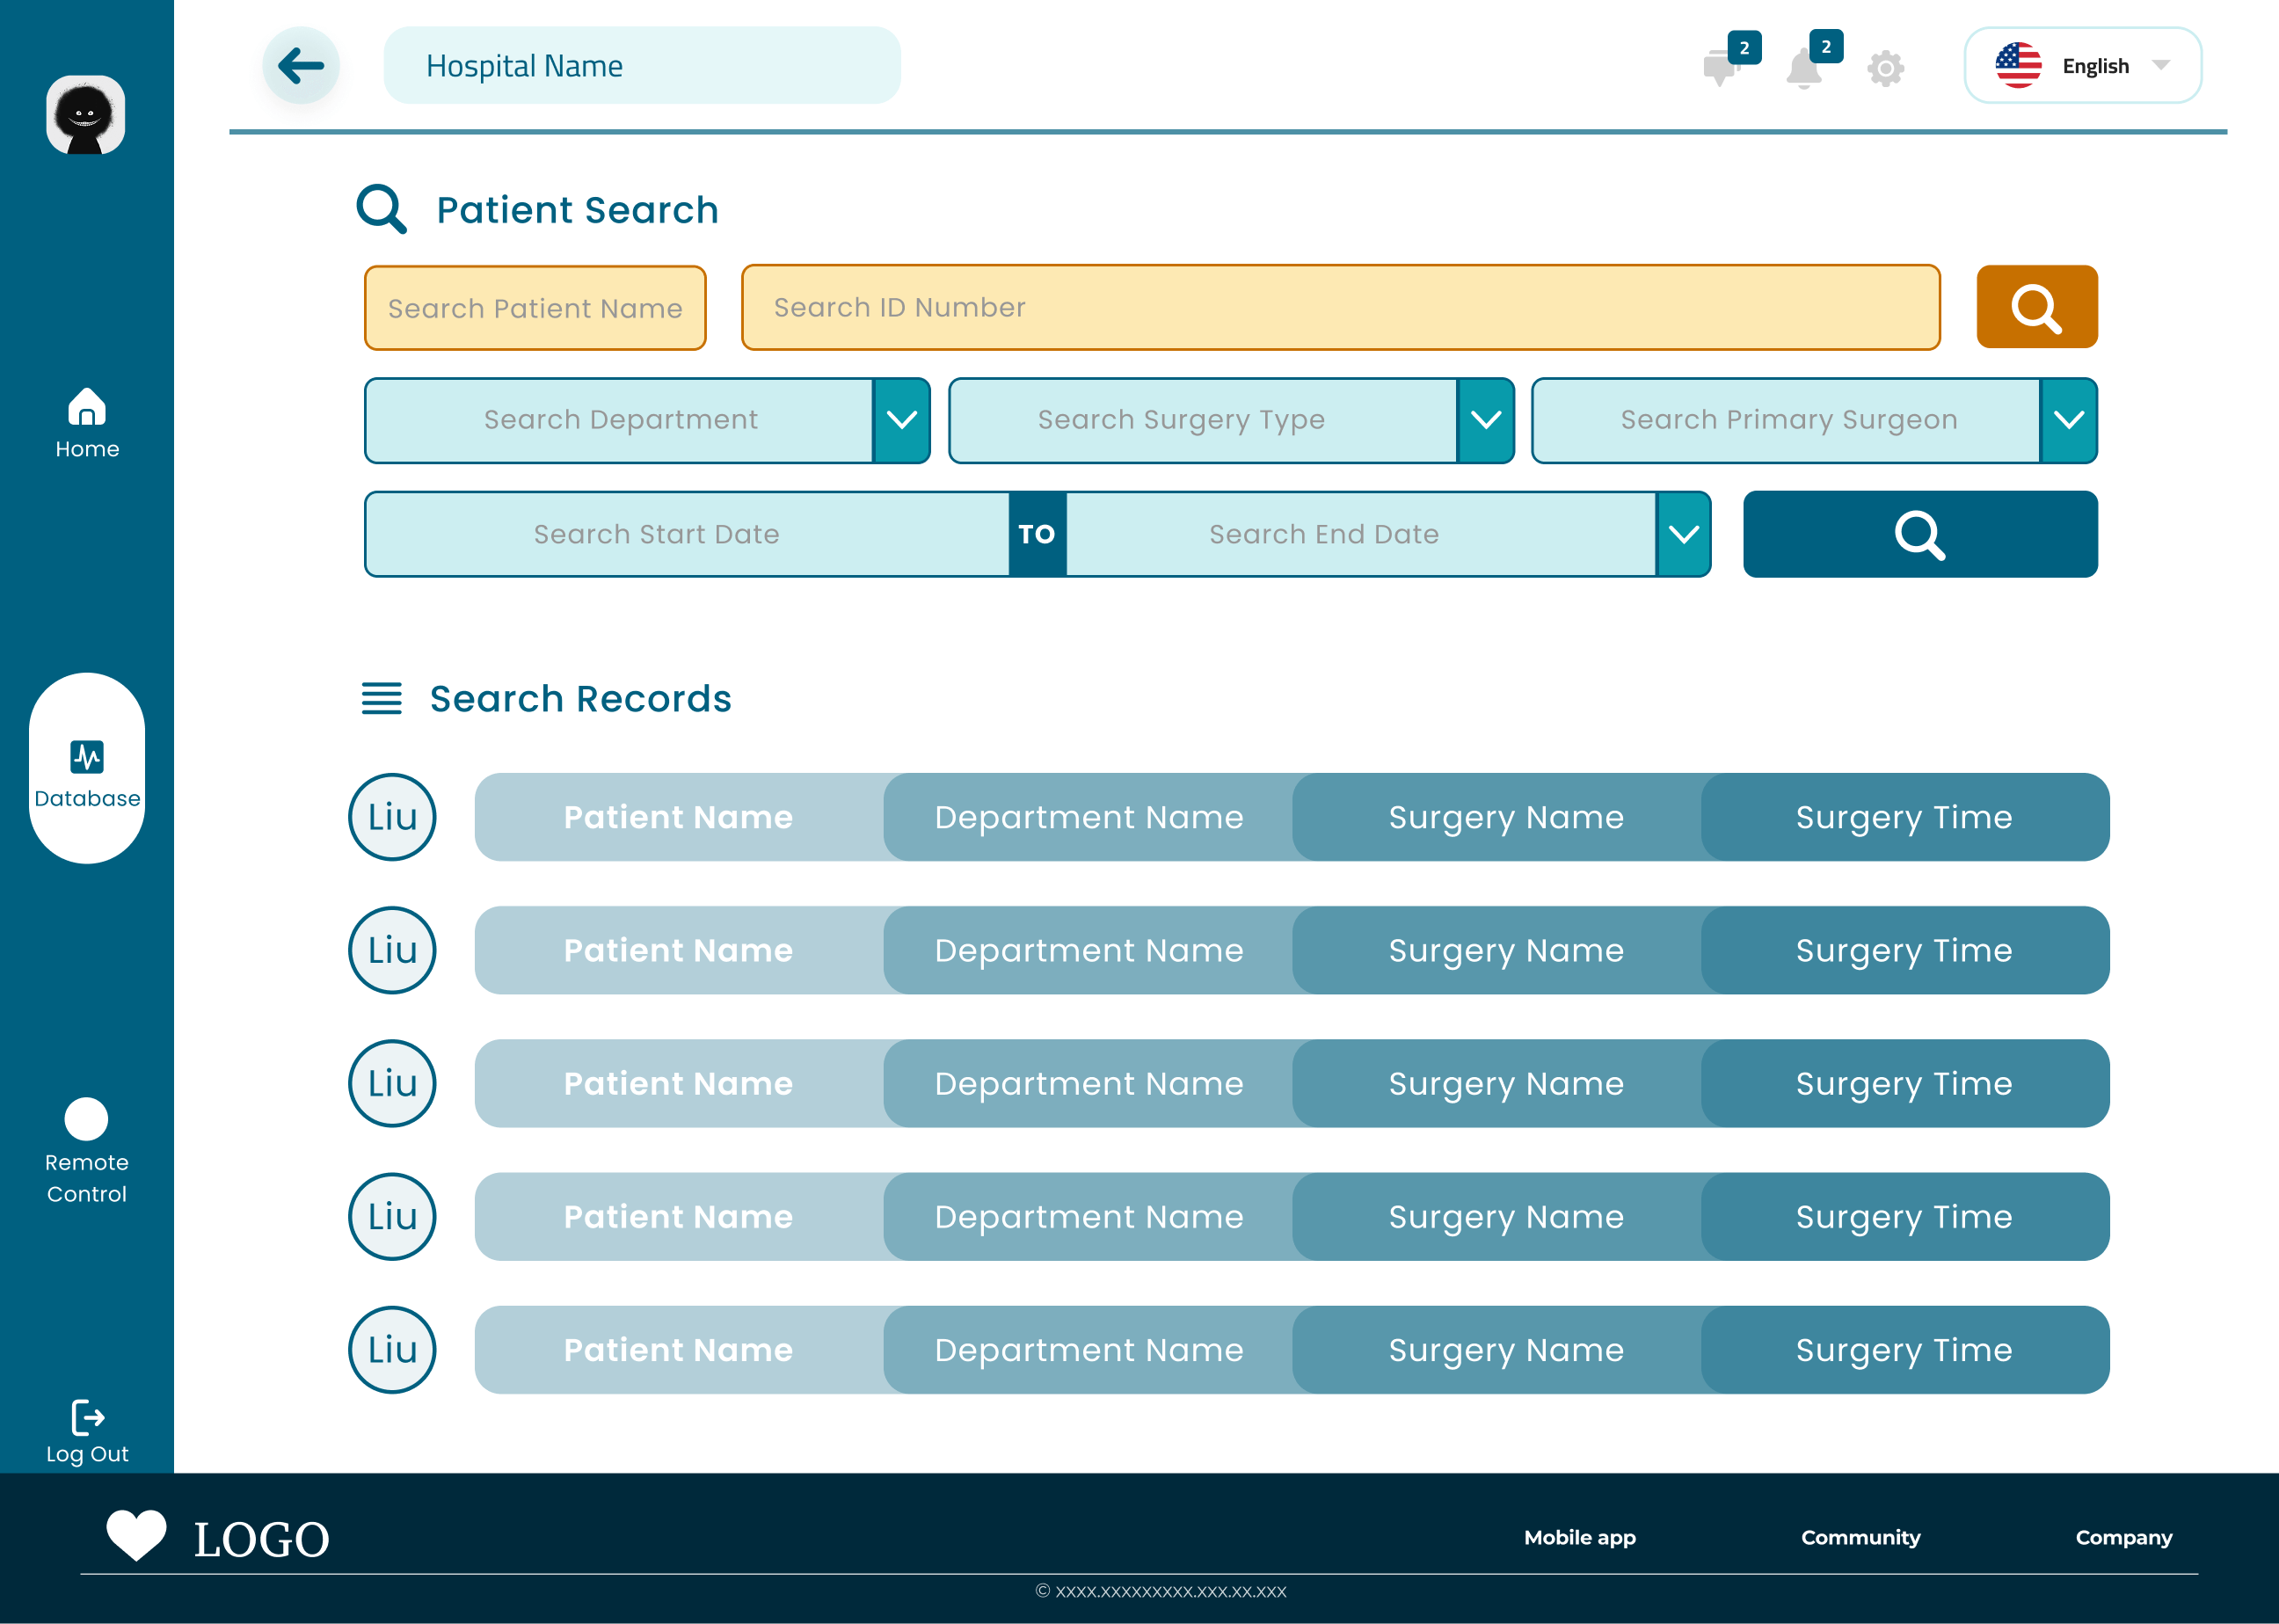
Task: Click the user avatar at the top left
Action: (87, 114)
